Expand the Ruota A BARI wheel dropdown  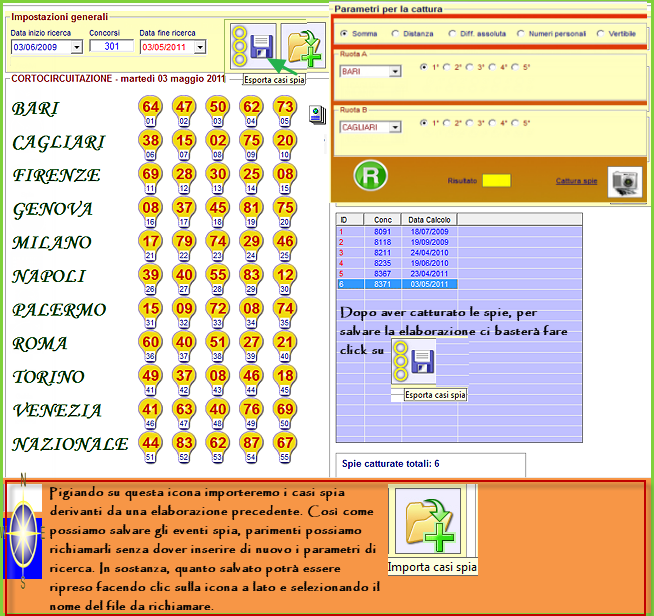coord(395,72)
